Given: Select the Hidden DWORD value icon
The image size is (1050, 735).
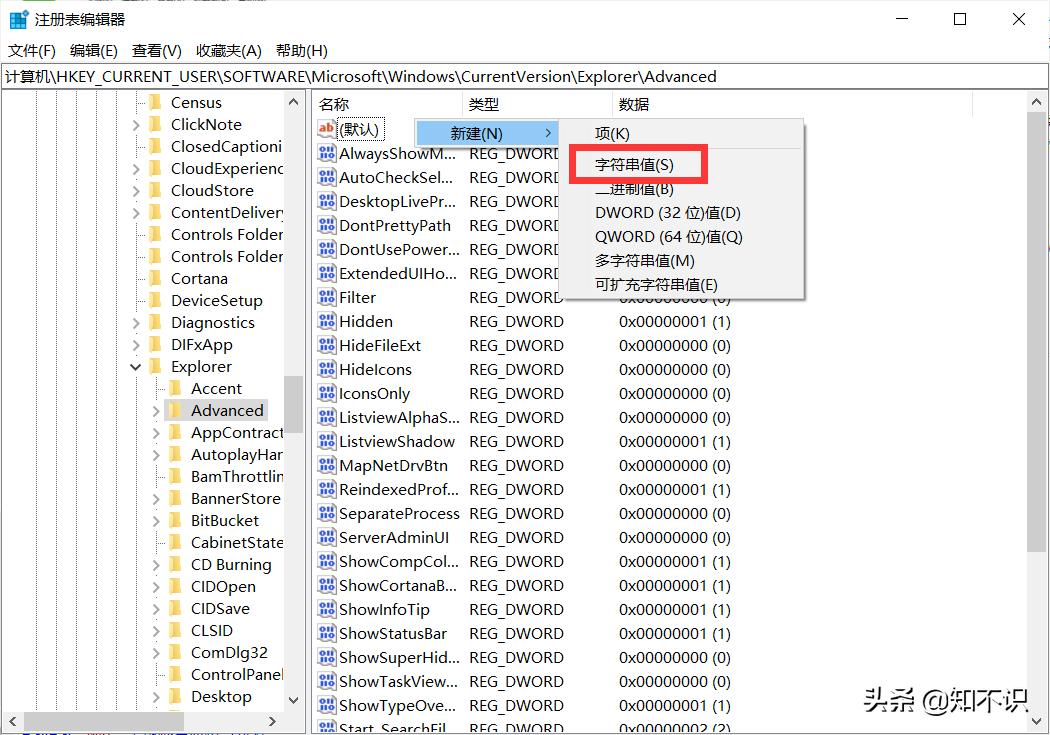Looking at the screenshot, I should 327,321.
